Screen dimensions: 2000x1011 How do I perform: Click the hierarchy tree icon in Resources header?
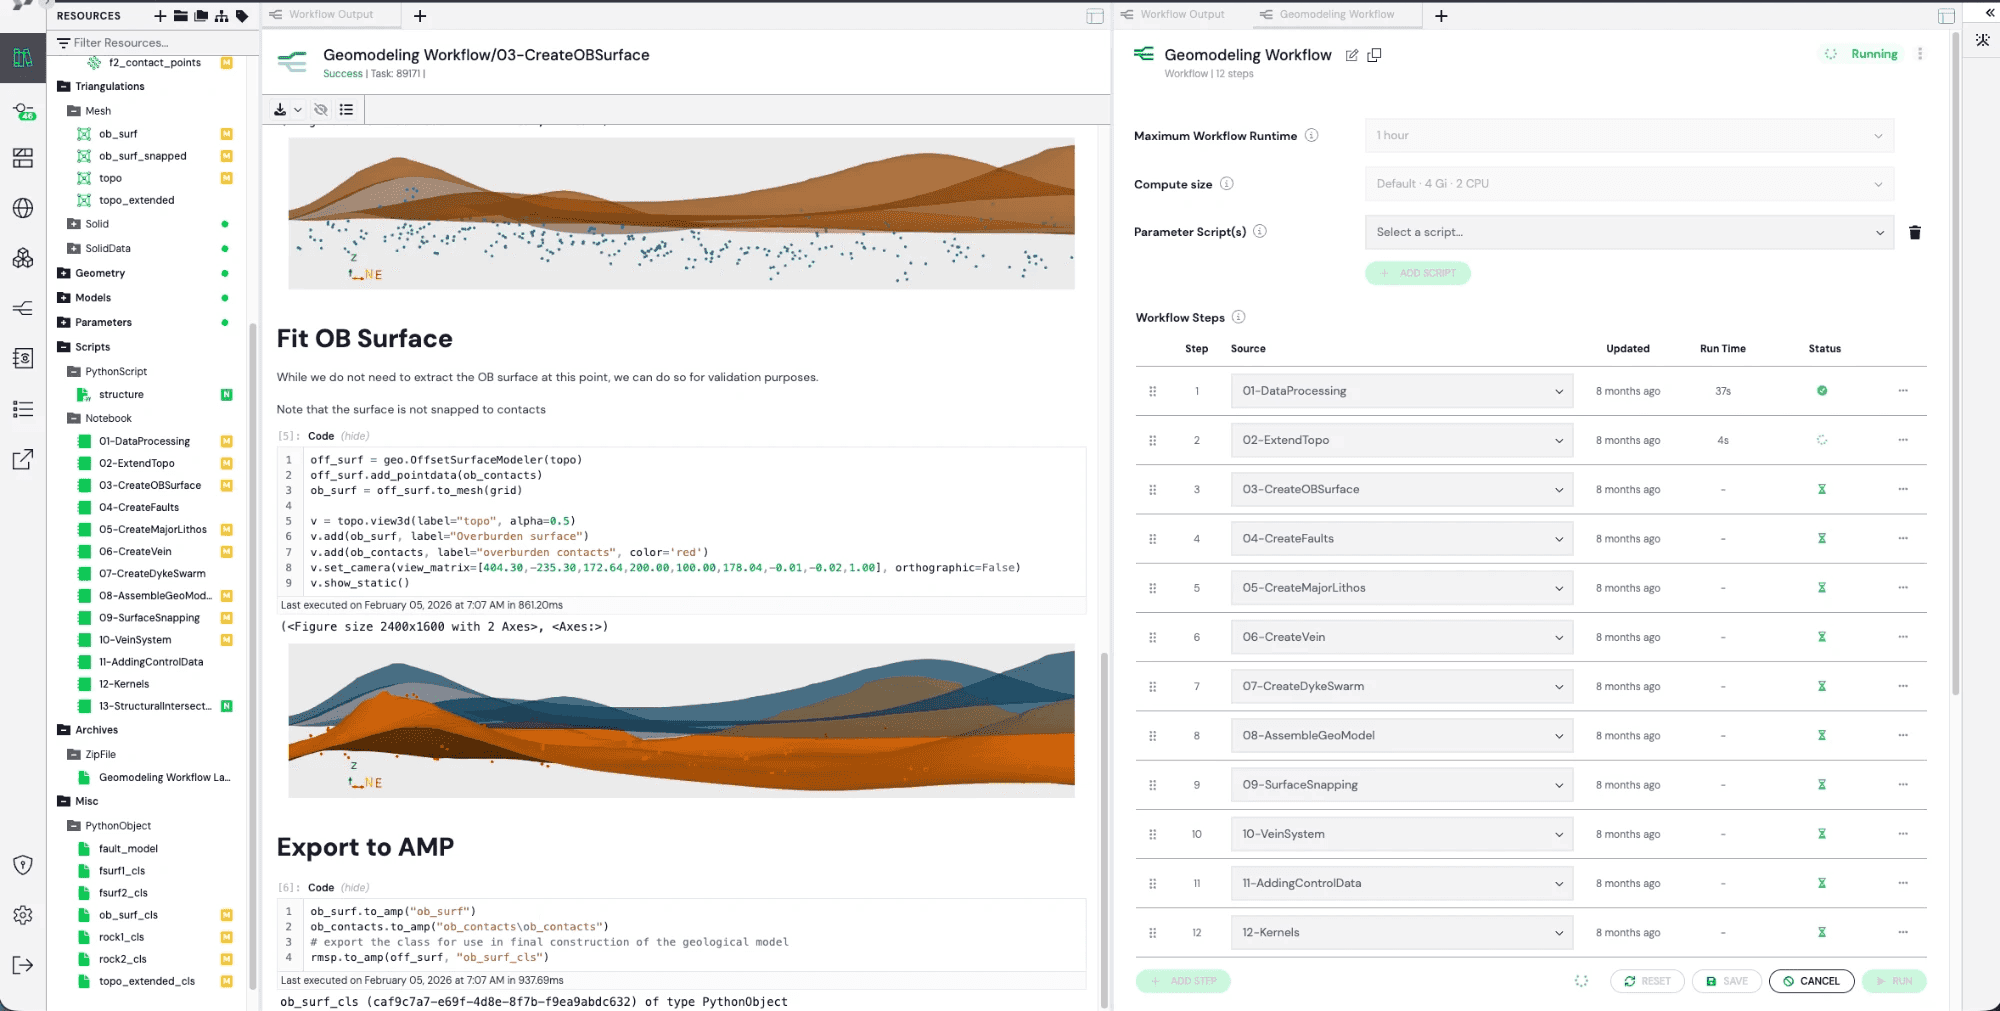click(x=221, y=16)
